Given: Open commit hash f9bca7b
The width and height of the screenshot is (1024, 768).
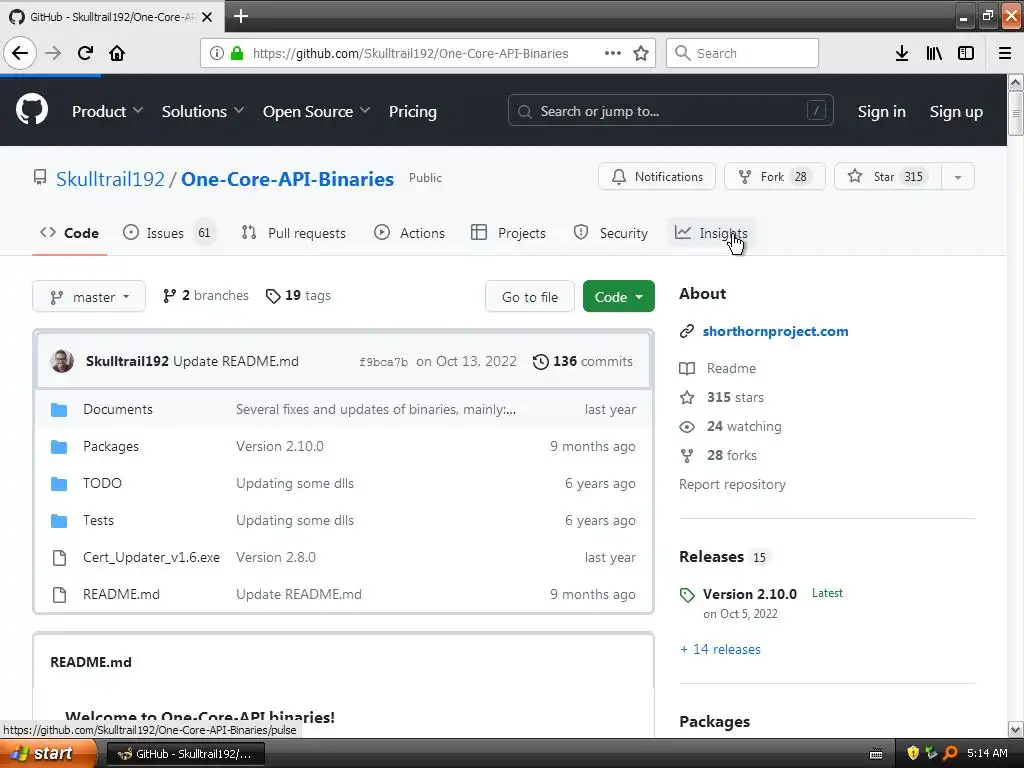Looking at the screenshot, I should [x=383, y=362].
